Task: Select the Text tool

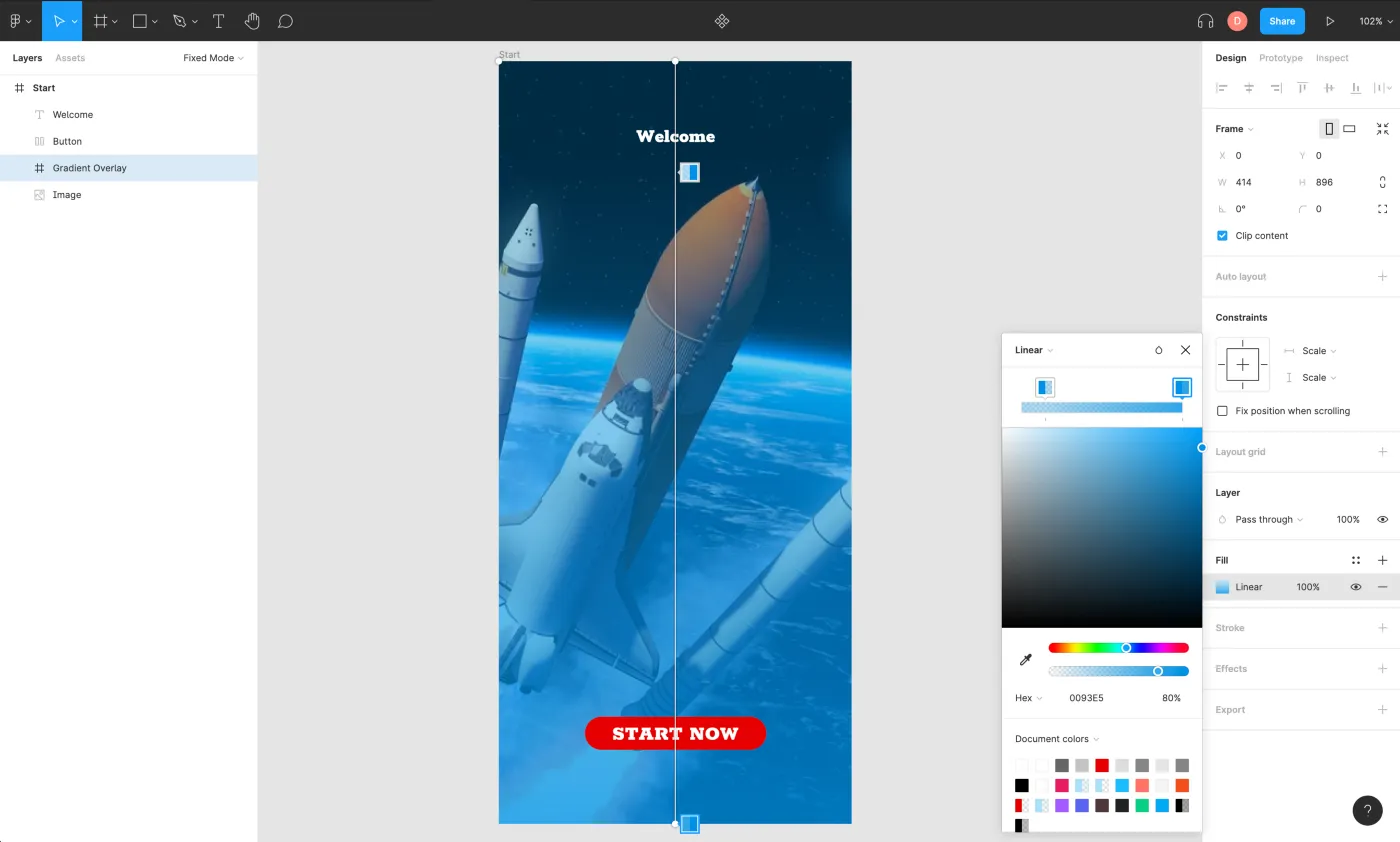Action: click(218, 20)
